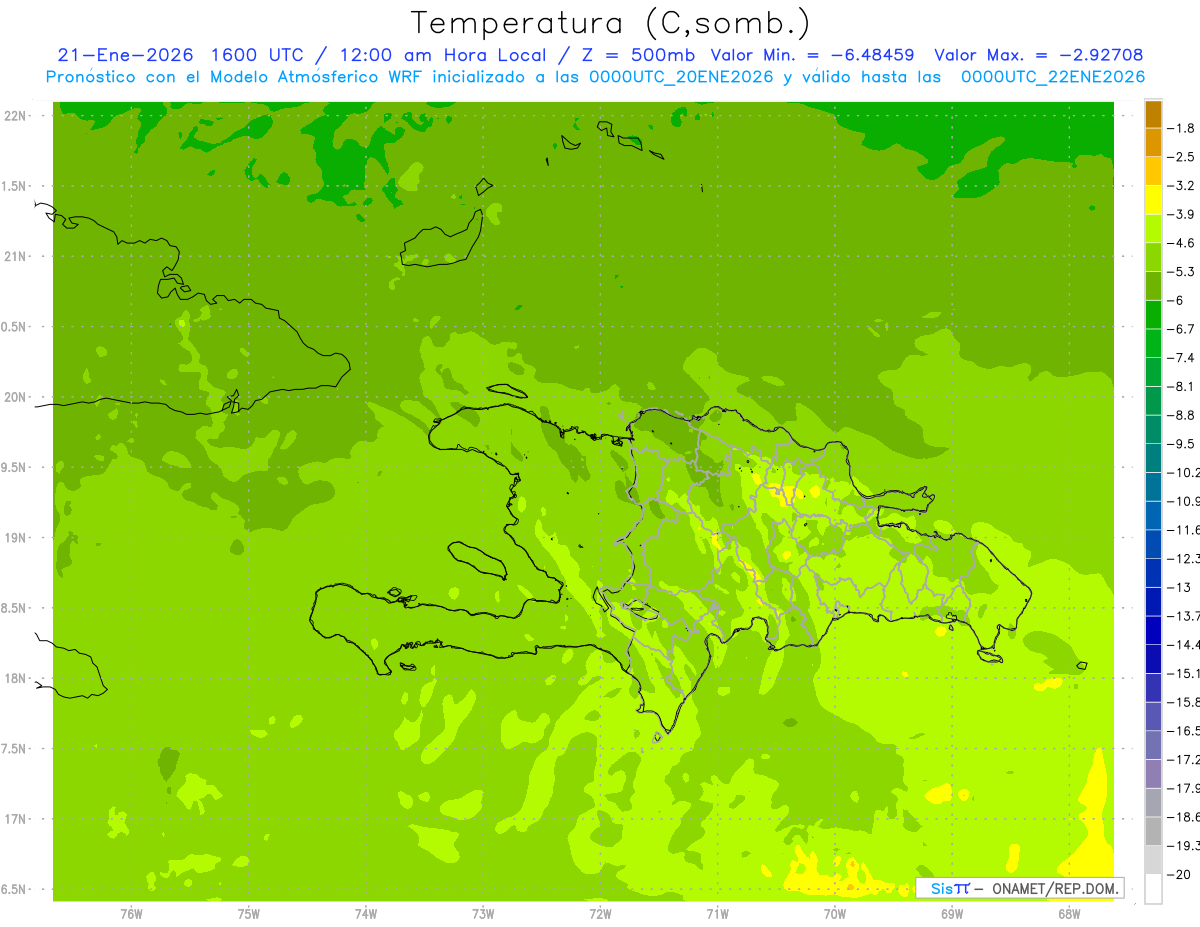Viewport: 1200px width, 927px height.
Task: Click the '-5.3' color bar value
Action: point(1182,271)
